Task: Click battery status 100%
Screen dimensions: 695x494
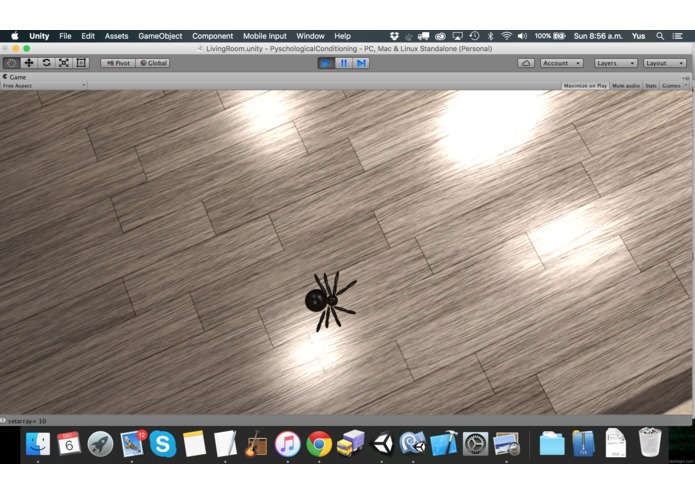Action: 550,36
